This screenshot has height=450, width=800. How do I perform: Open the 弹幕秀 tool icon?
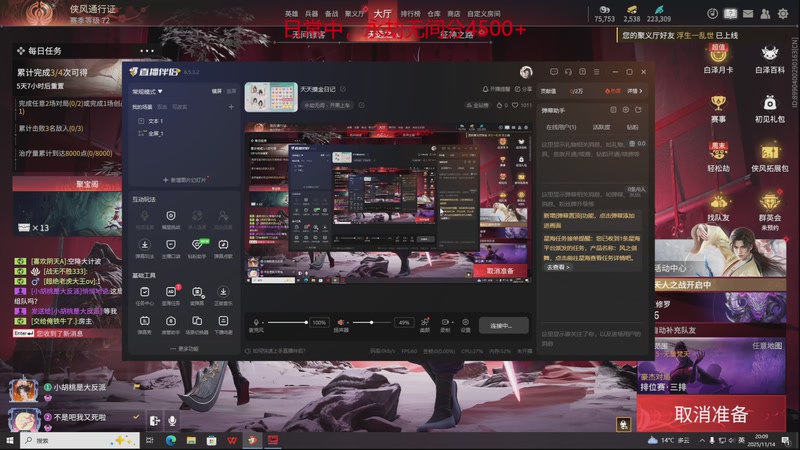(144, 324)
